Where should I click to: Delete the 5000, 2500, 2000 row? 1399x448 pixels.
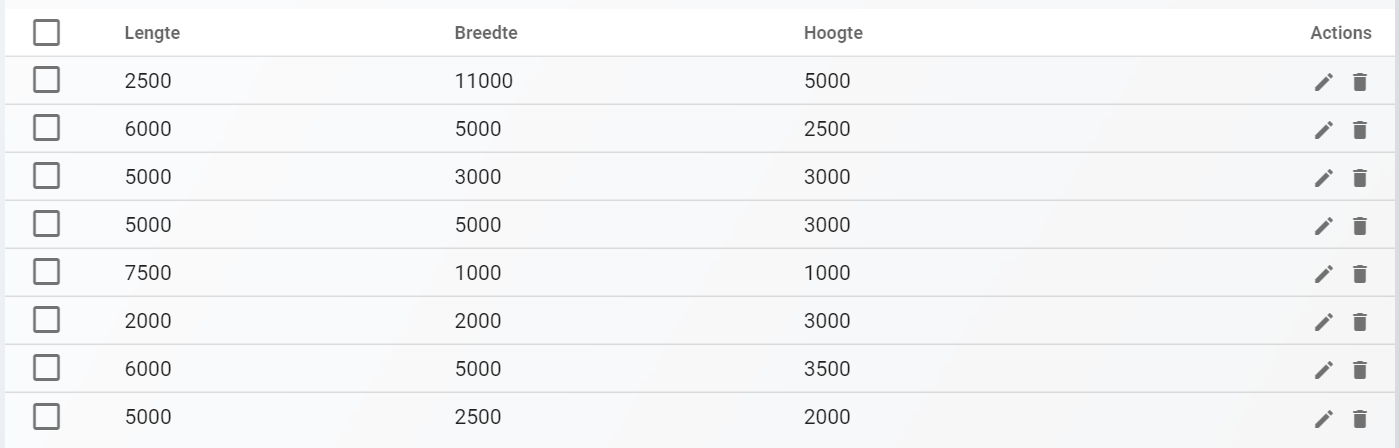click(x=1359, y=418)
